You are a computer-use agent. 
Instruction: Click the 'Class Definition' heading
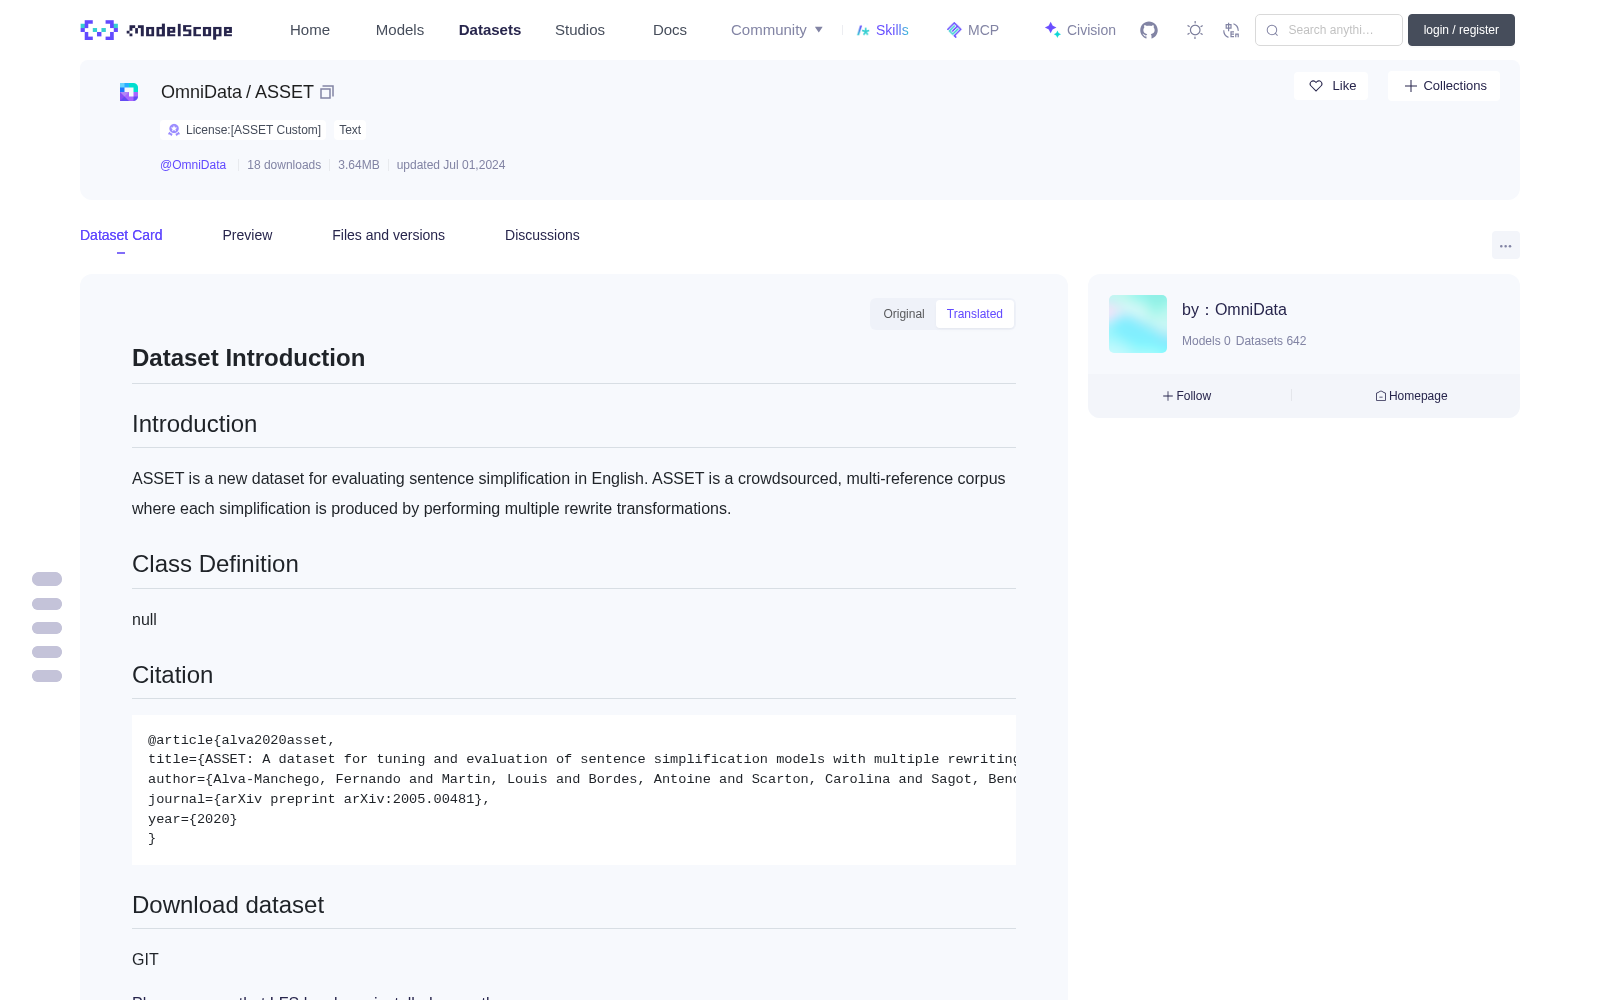pyautogui.click(x=215, y=564)
